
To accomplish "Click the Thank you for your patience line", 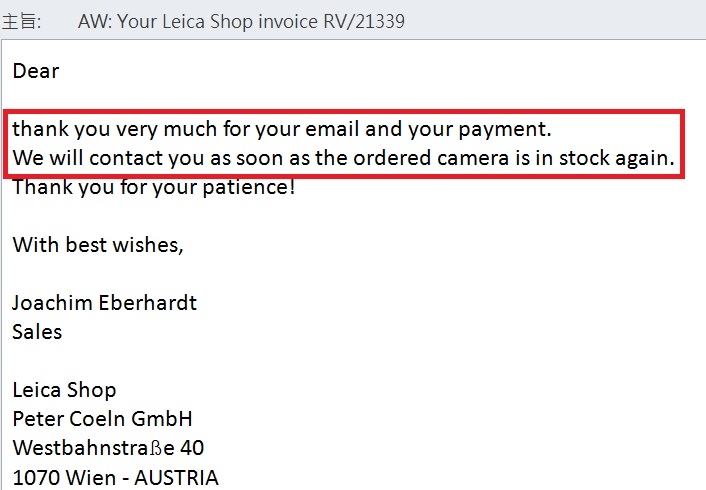I will coord(154,187).
